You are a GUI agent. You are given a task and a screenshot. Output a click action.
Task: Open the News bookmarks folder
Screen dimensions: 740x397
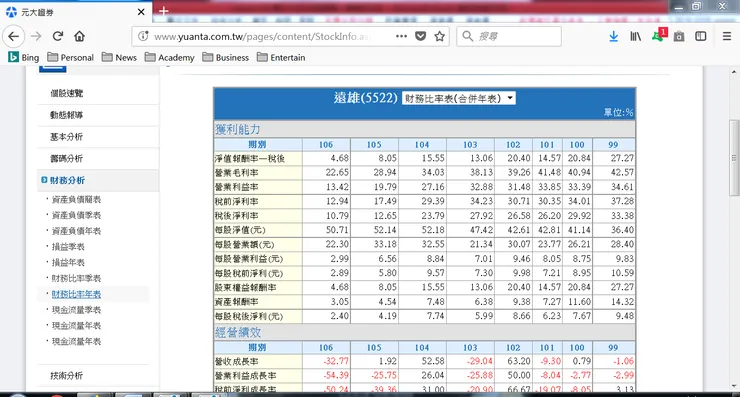click(x=119, y=58)
